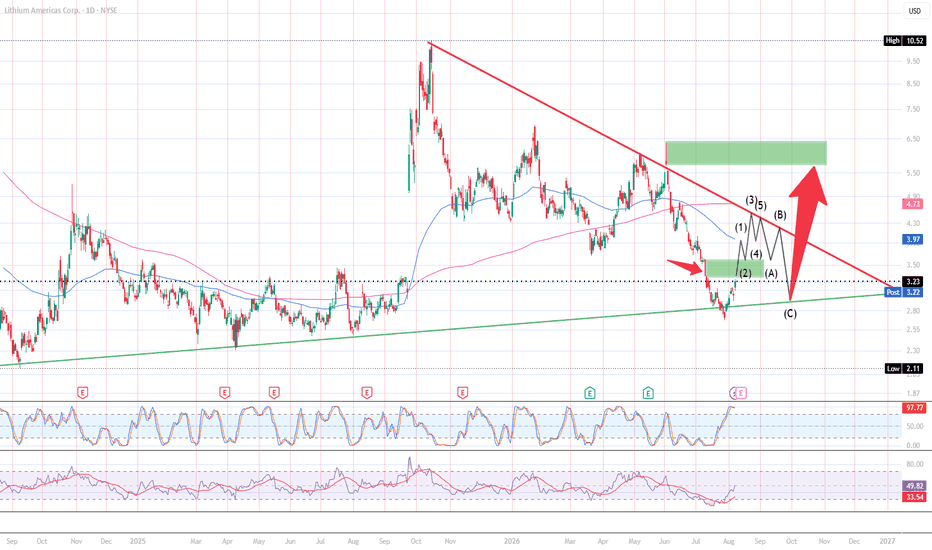This screenshot has height=550, width=932.
Task: Click the 9.50 level on the price scale
Action: pos(913,61)
